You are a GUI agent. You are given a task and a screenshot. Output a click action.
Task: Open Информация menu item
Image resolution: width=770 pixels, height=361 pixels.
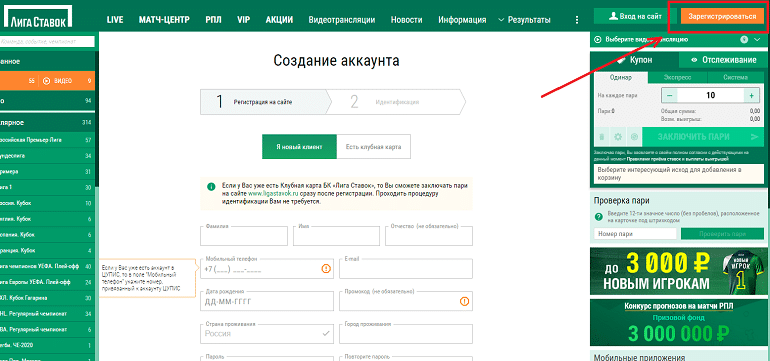click(463, 20)
